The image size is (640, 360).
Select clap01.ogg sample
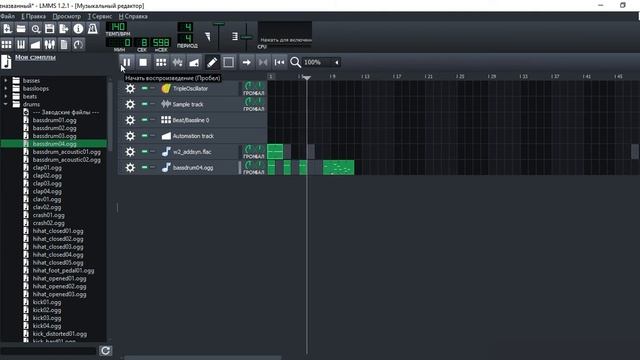[47, 168]
